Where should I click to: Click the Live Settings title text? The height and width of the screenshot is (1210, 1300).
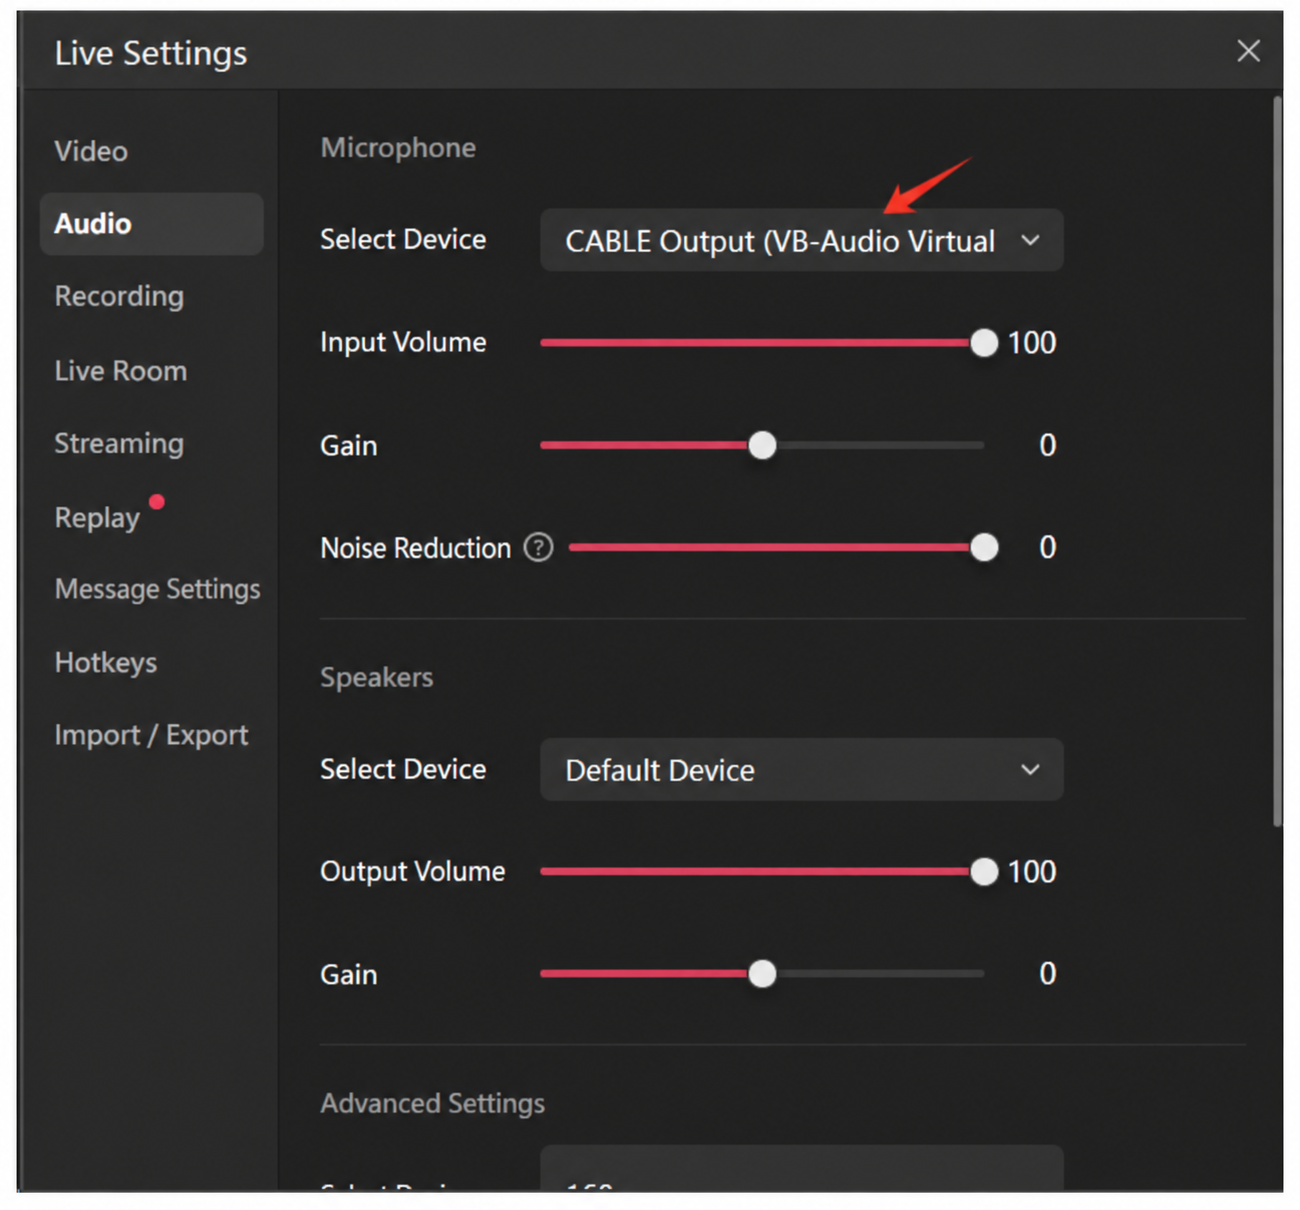pyautogui.click(x=151, y=53)
